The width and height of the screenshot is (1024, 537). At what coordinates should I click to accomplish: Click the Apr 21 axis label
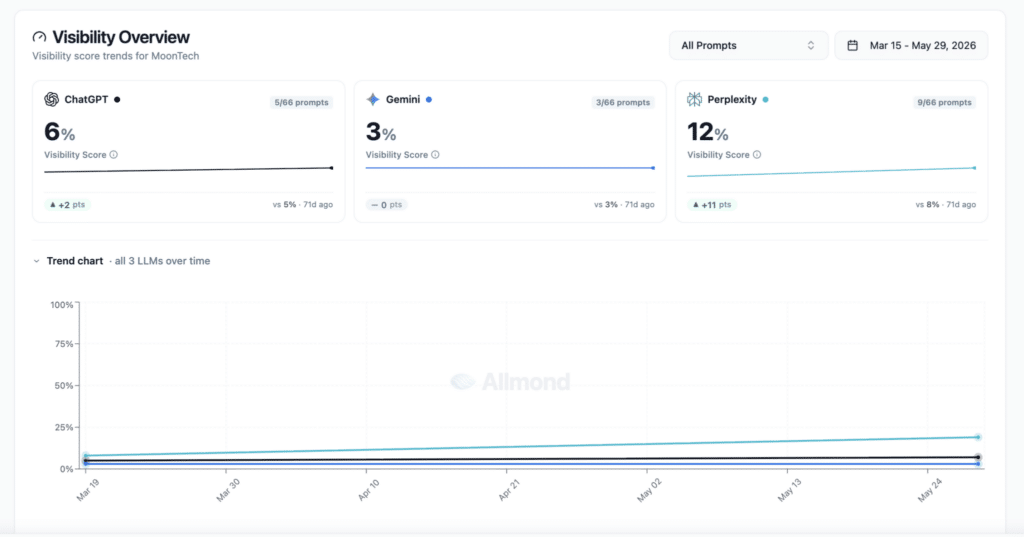[508, 490]
